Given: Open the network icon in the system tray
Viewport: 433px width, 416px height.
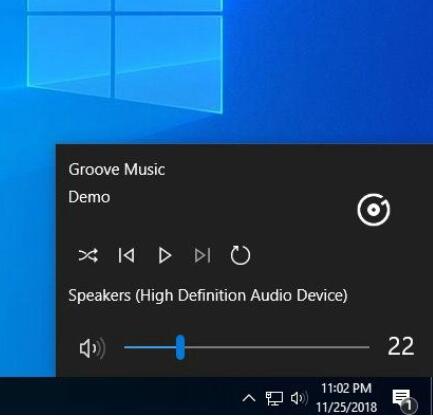Looking at the screenshot, I should [274, 398].
